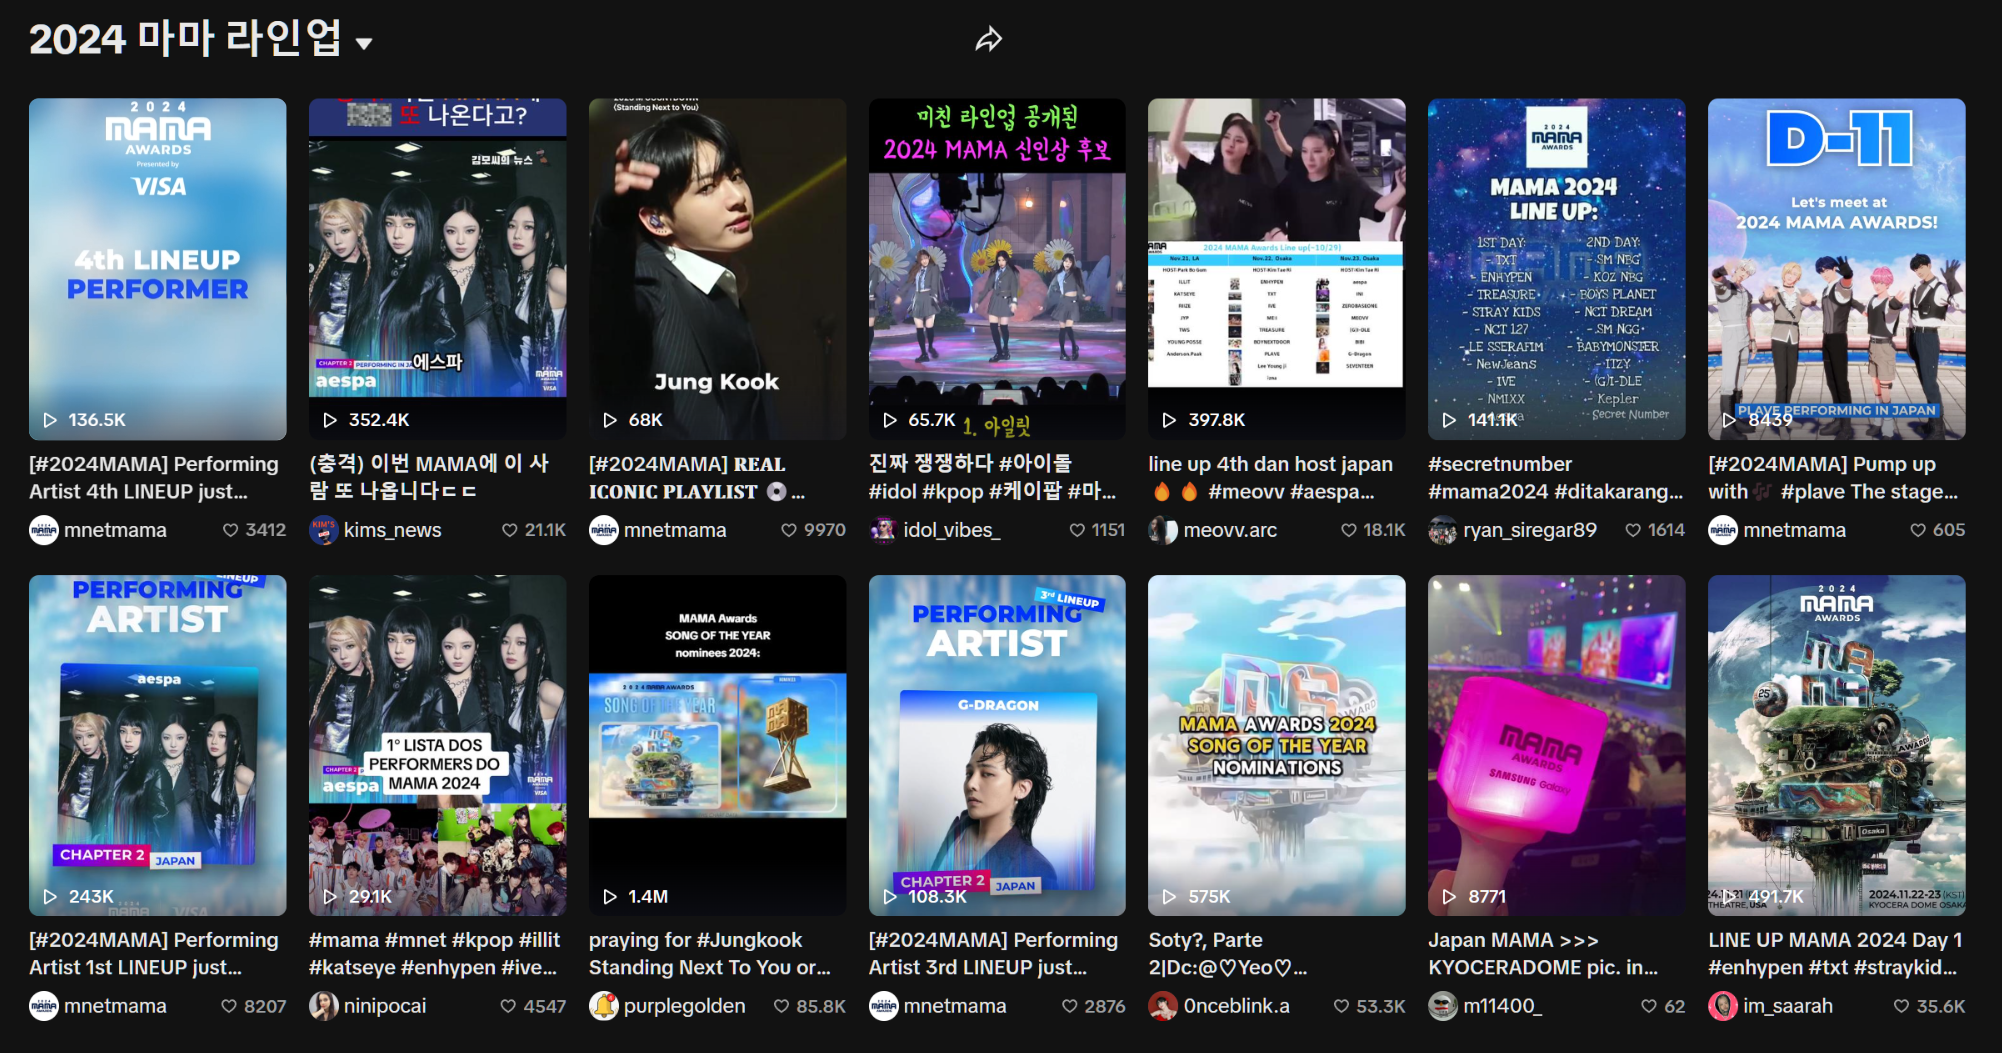Image resolution: width=2002 pixels, height=1053 pixels.
Task: Open purplegolden profile avatar
Action: tap(604, 1006)
